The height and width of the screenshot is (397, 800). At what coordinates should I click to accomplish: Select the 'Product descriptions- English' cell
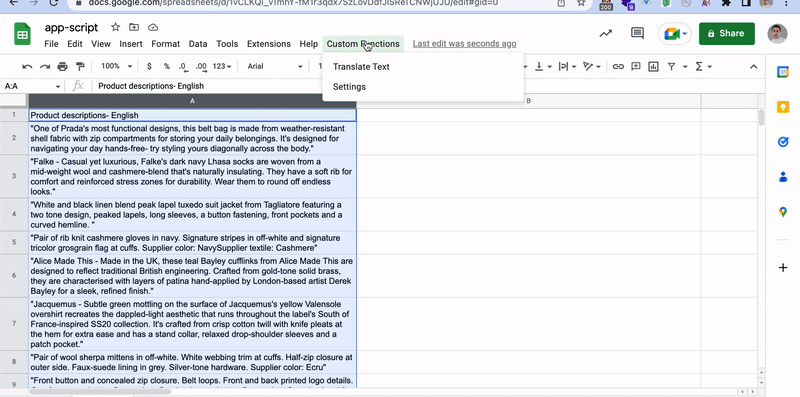192,115
